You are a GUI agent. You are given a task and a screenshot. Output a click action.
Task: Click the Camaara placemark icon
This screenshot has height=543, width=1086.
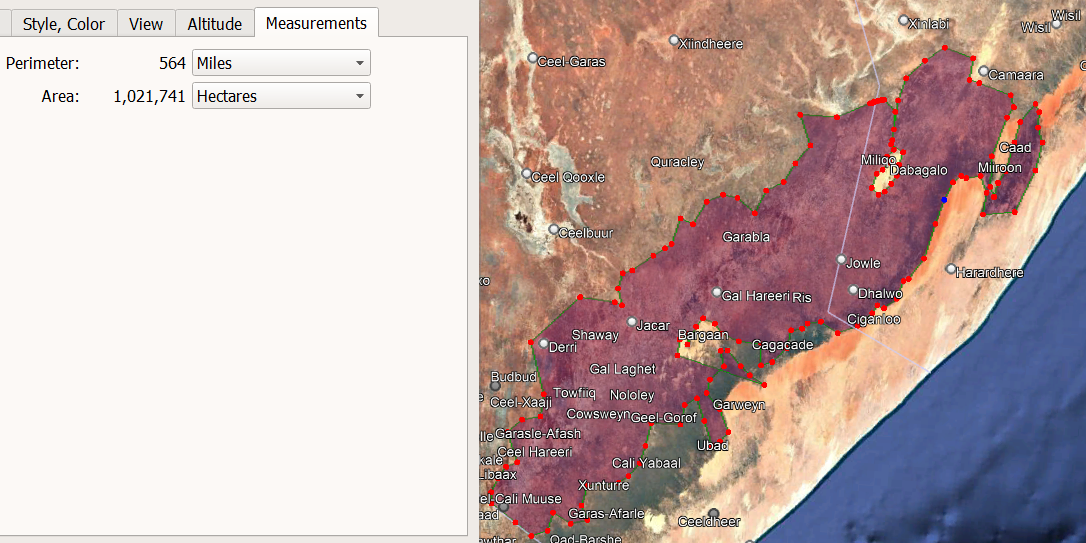984,72
